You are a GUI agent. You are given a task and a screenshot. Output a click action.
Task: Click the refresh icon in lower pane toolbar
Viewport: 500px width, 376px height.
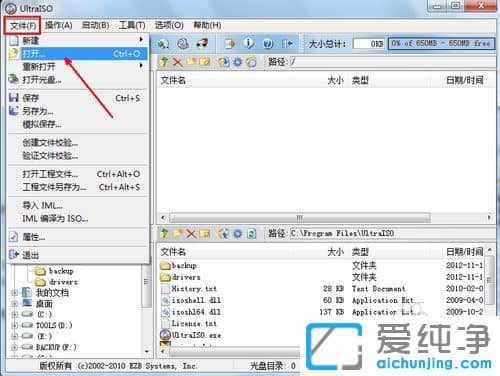coord(252,233)
